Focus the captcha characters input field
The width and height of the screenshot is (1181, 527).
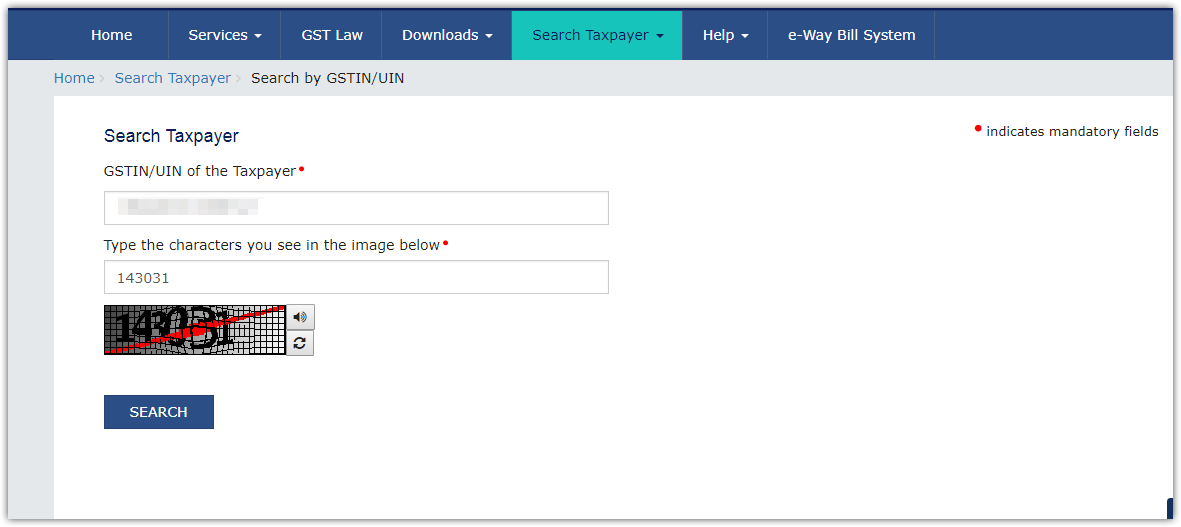tap(356, 277)
